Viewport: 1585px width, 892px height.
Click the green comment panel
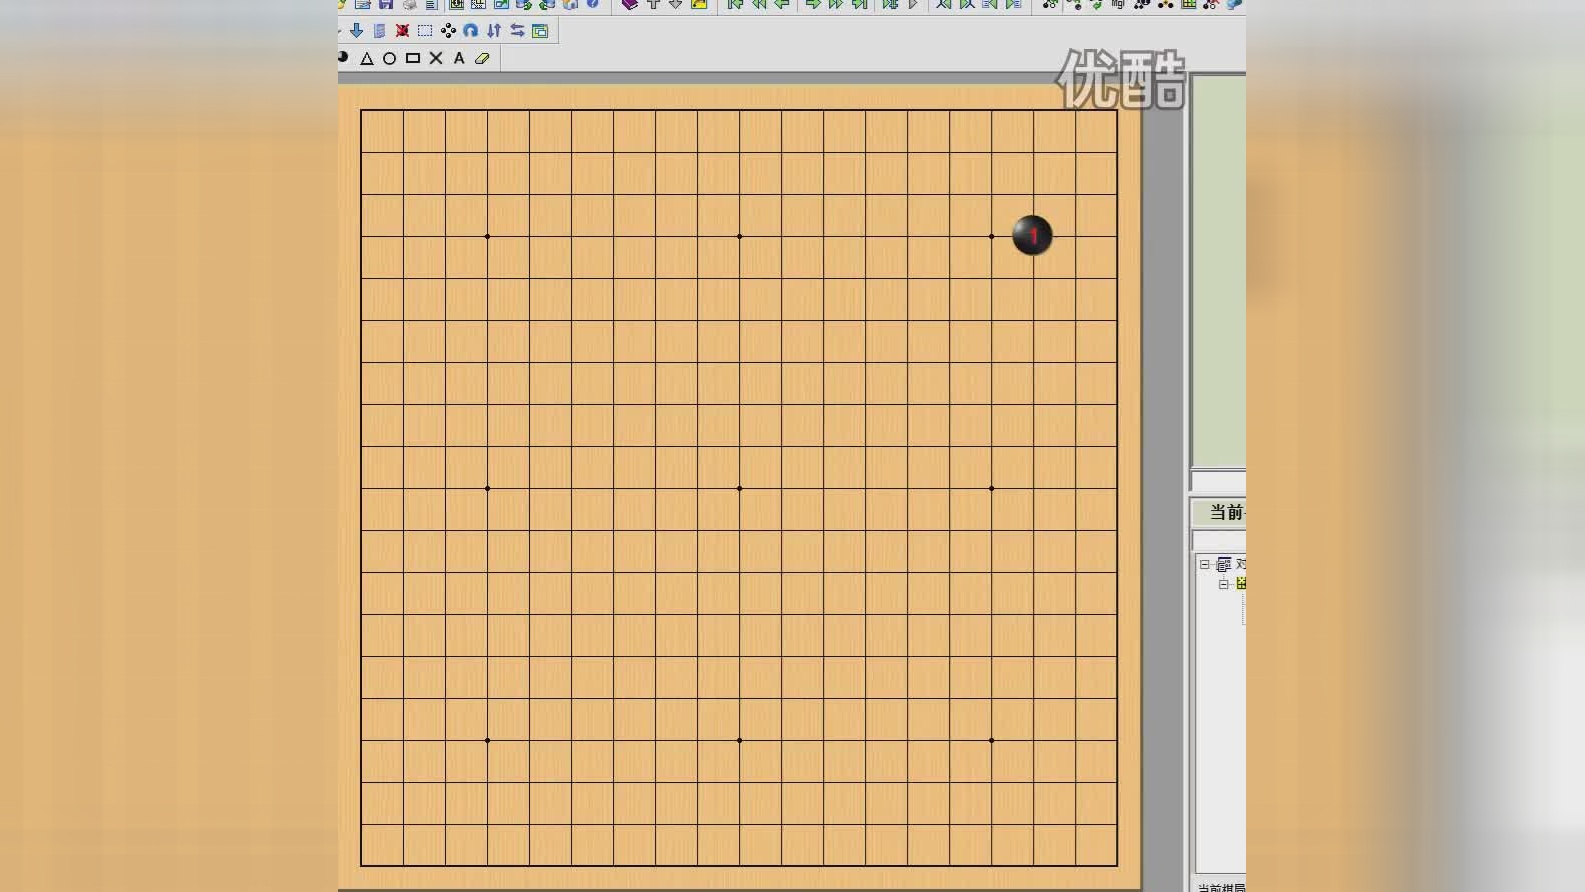pyautogui.click(x=1219, y=270)
